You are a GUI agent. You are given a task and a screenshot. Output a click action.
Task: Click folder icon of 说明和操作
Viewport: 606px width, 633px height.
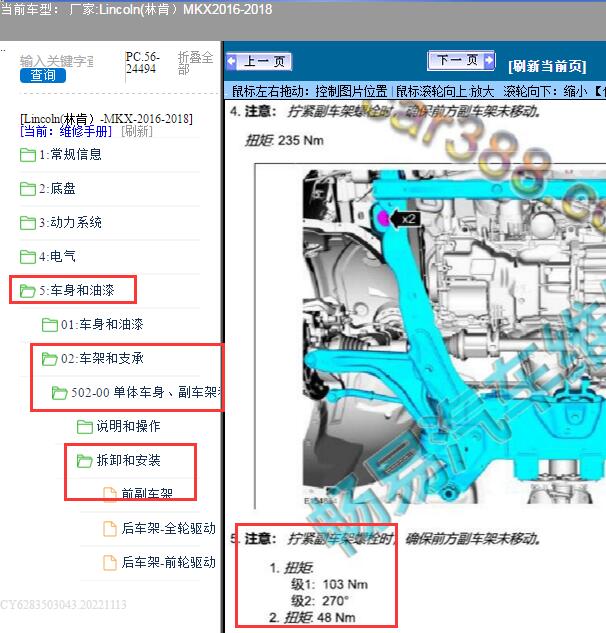[x=85, y=427]
